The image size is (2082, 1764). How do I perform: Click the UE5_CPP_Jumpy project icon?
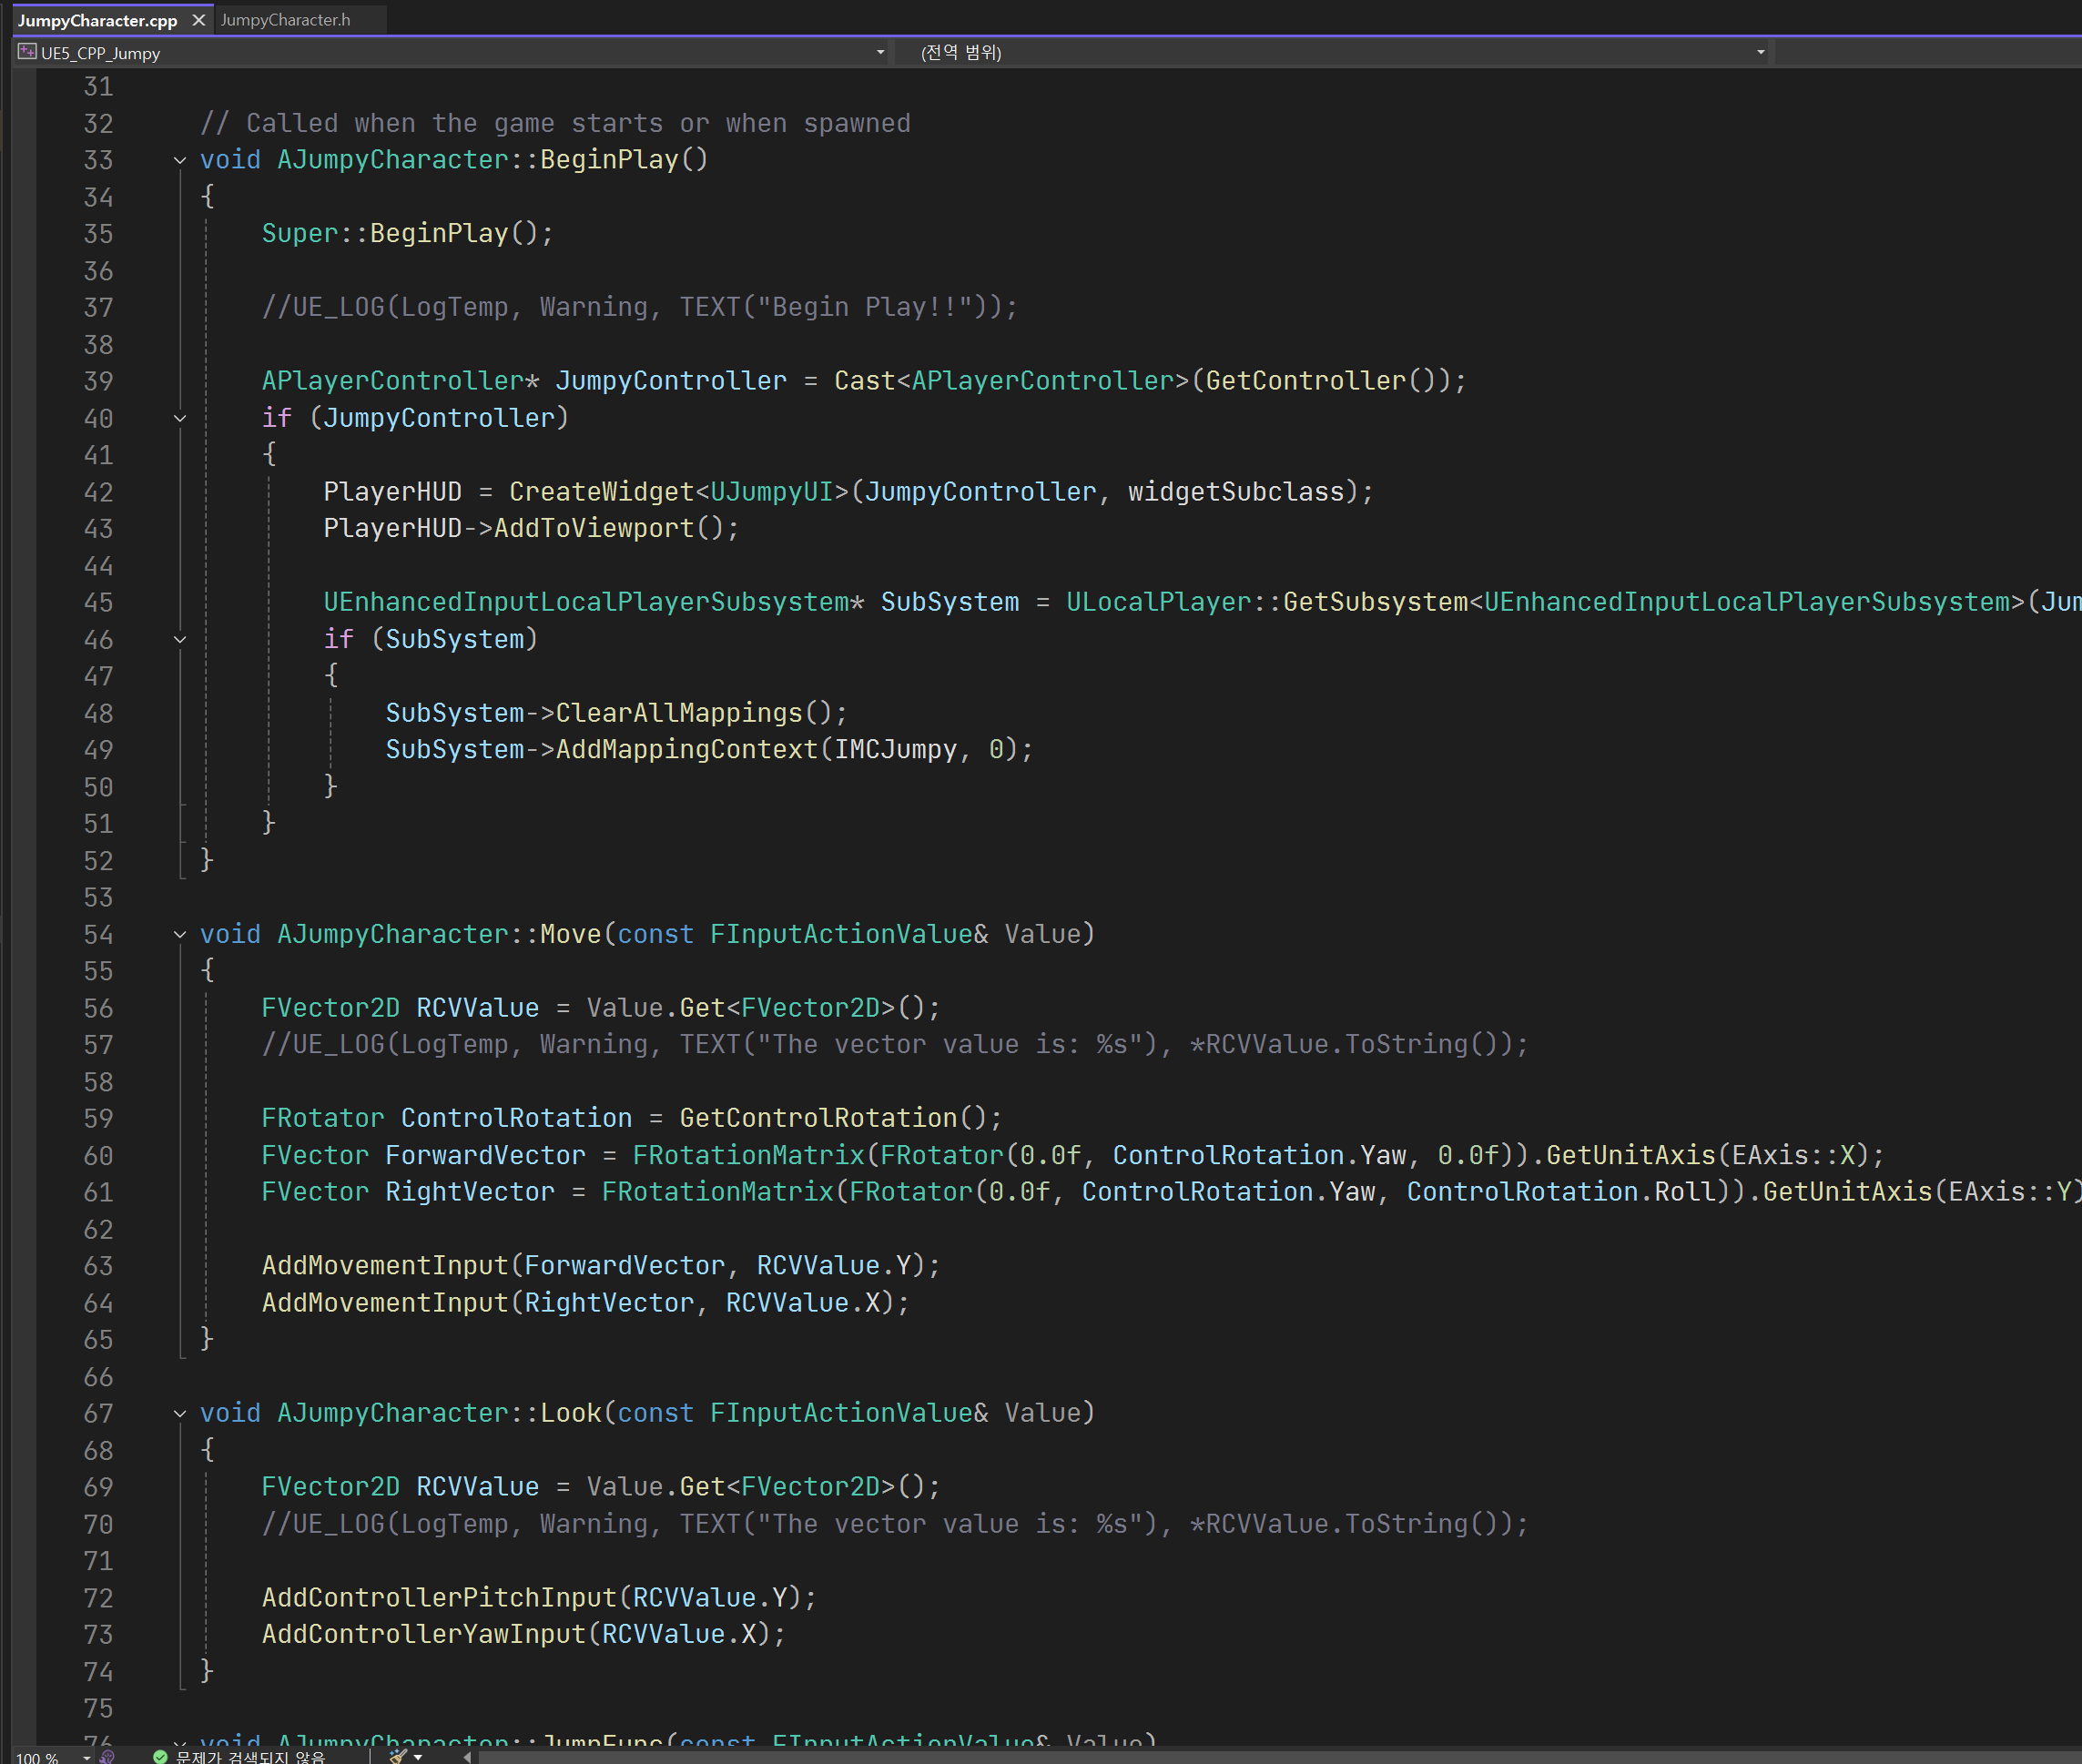pyautogui.click(x=27, y=52)
